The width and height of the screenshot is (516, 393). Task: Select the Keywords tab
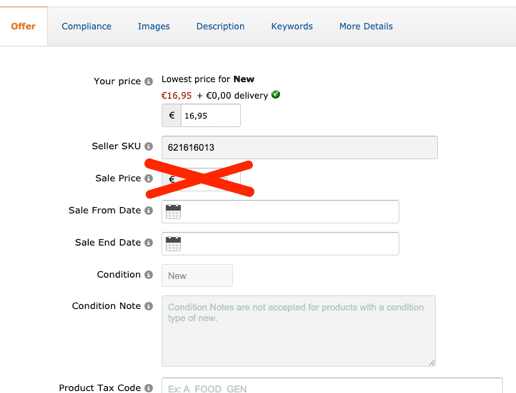pos(292,26)
